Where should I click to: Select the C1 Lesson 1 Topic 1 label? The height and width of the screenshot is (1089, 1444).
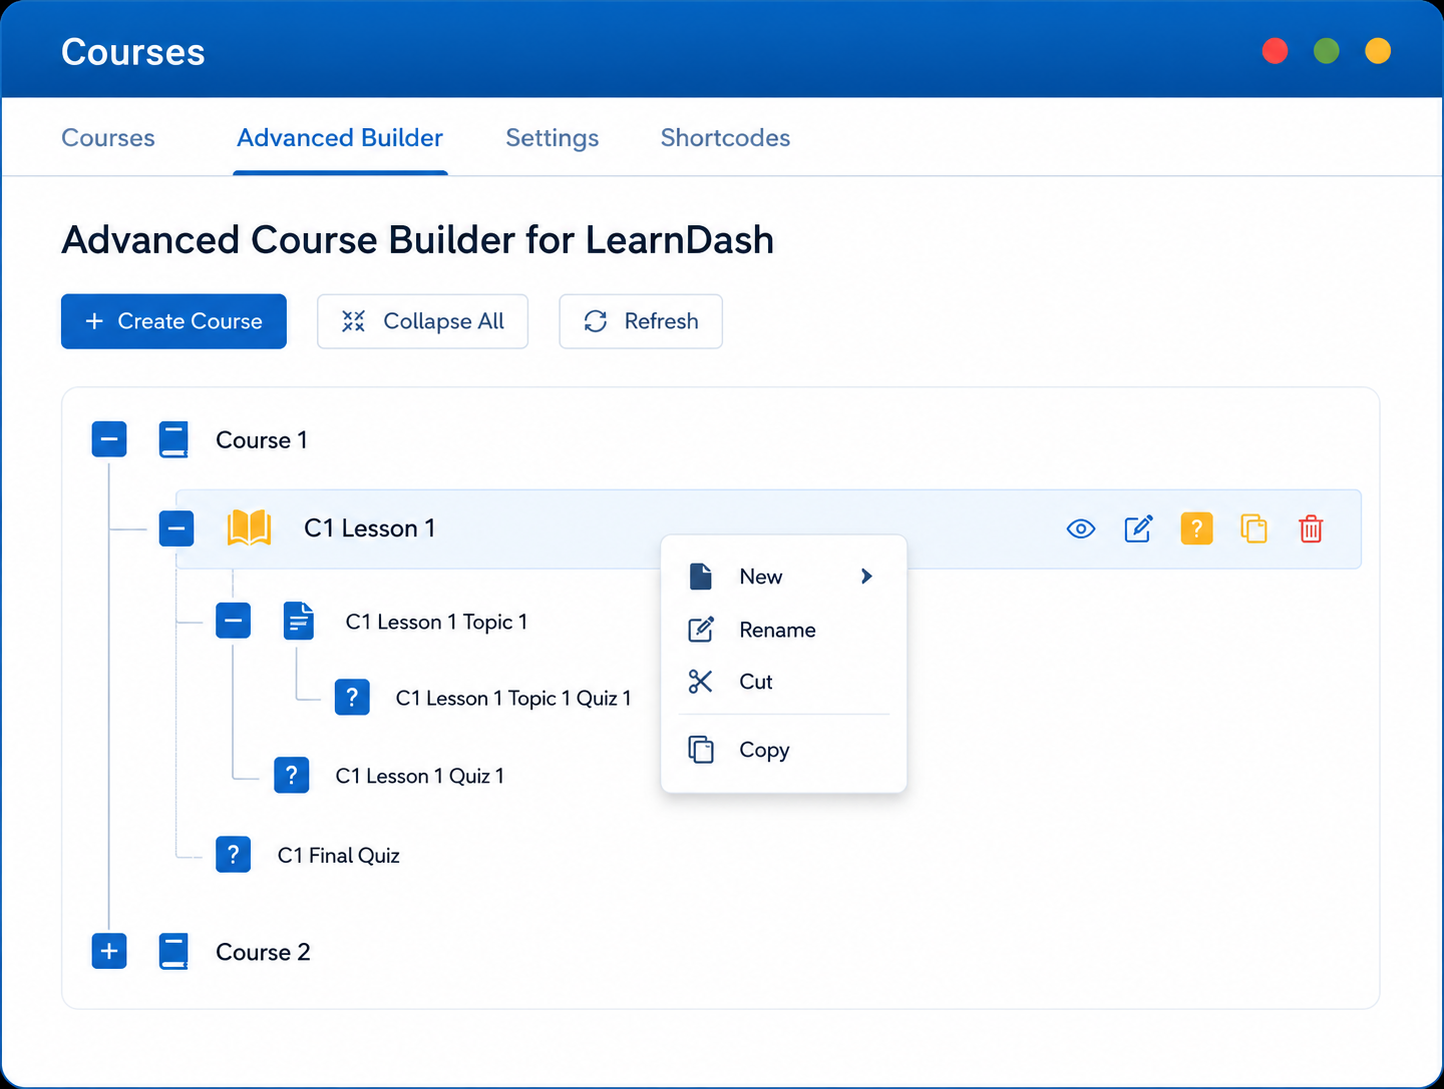pos(436,622)
